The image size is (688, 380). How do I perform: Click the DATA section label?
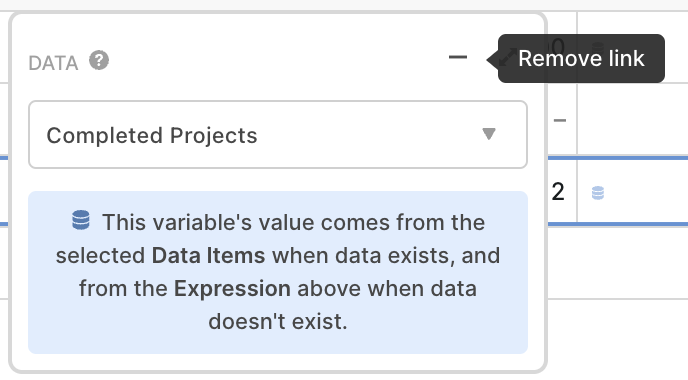pyautogui.click(x=53, y=63)
